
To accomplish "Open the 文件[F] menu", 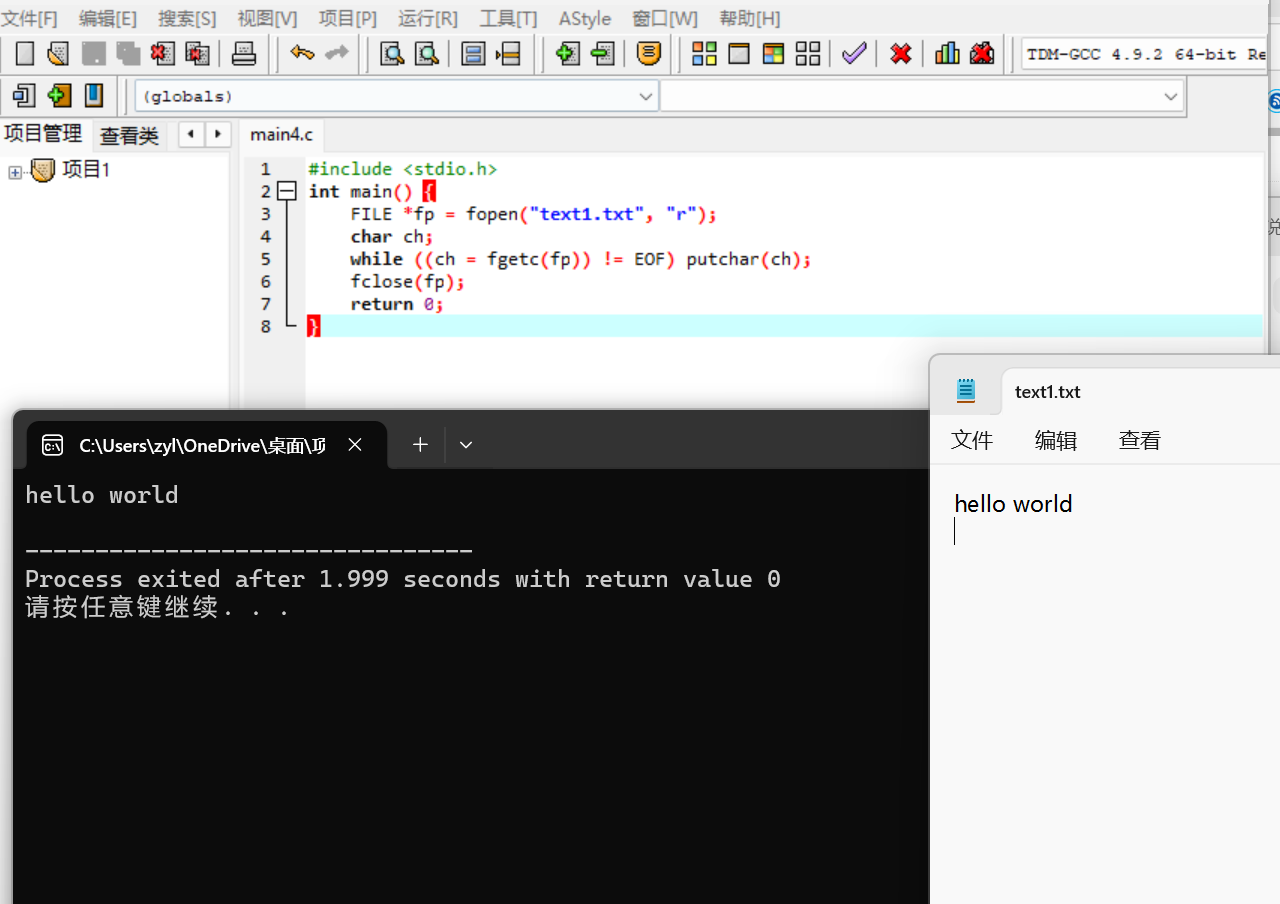I will click(30, 18).
